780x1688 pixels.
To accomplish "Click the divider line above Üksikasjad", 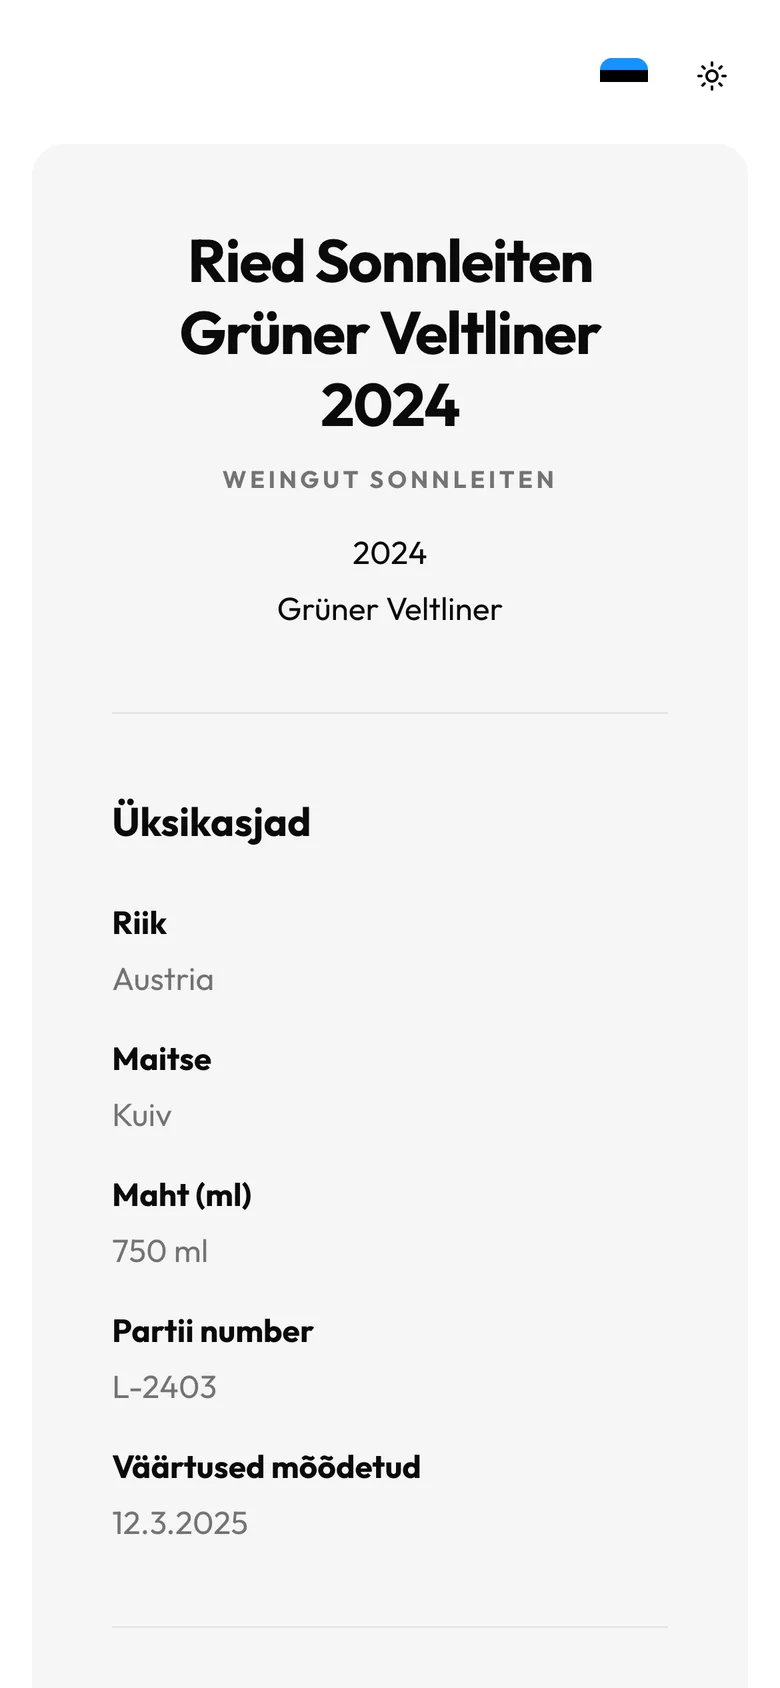I will click(x=390, y=713).
